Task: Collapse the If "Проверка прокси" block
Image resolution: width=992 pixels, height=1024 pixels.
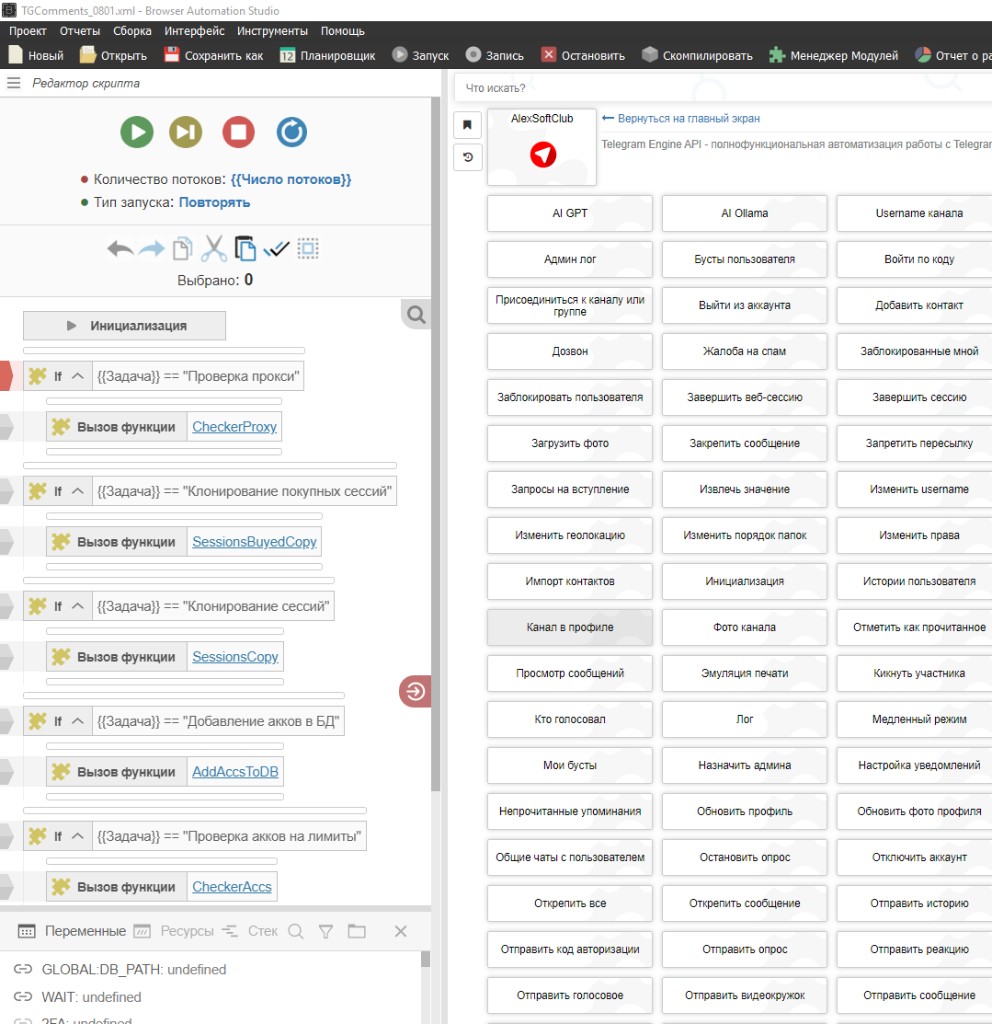Action: [x=78, y=376]
